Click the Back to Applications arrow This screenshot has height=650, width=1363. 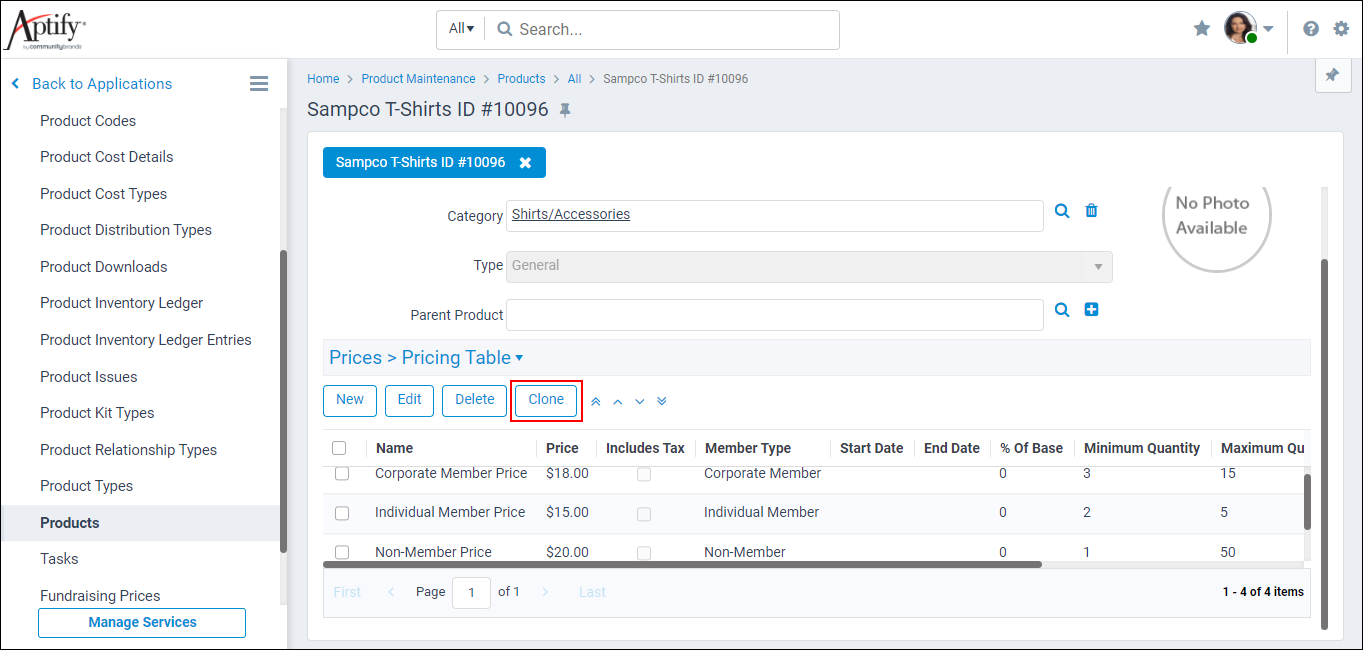point(15,84)
